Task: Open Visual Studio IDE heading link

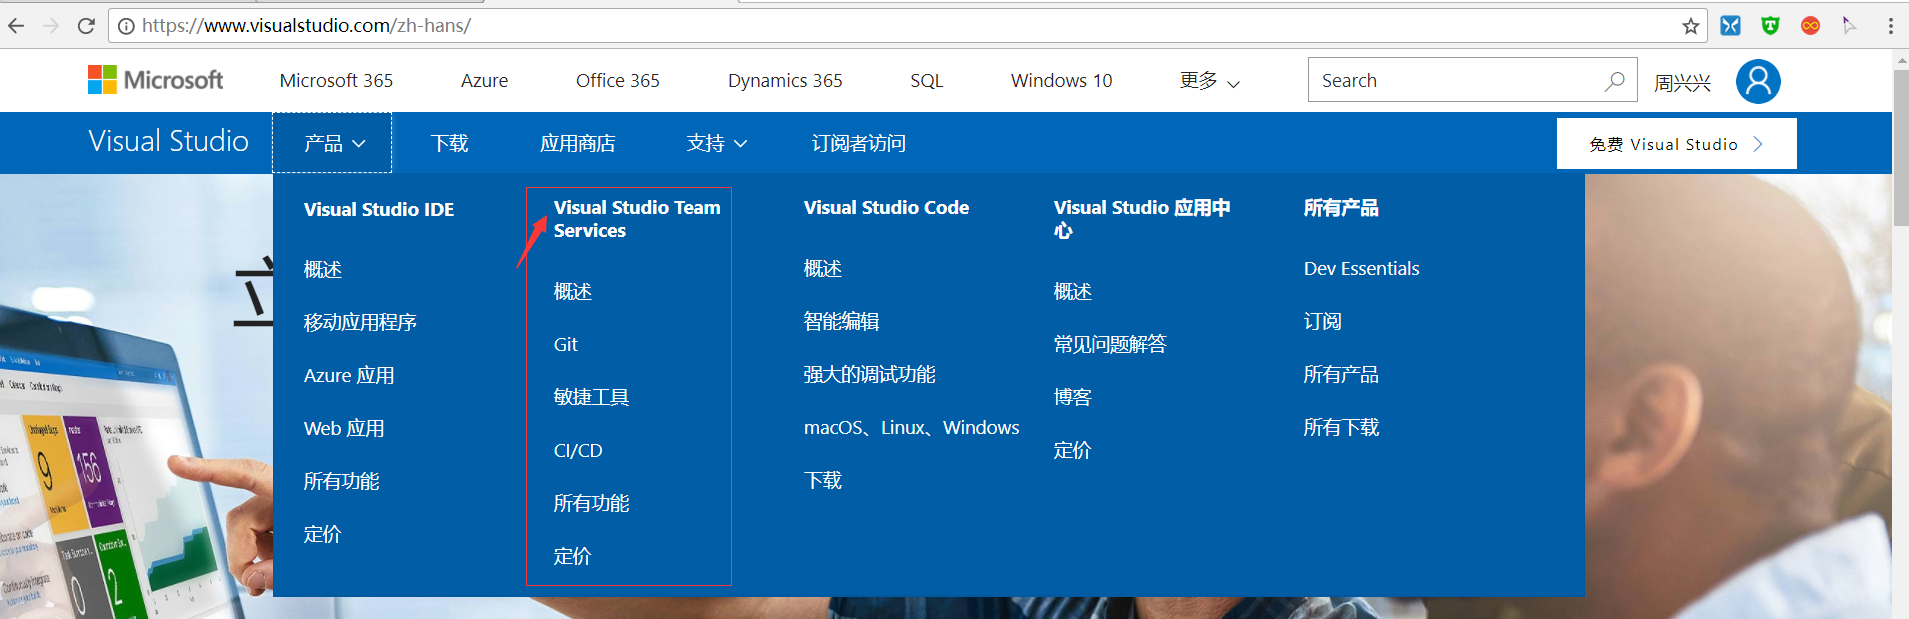Action: pyautogui.click(x=379, y=209)
